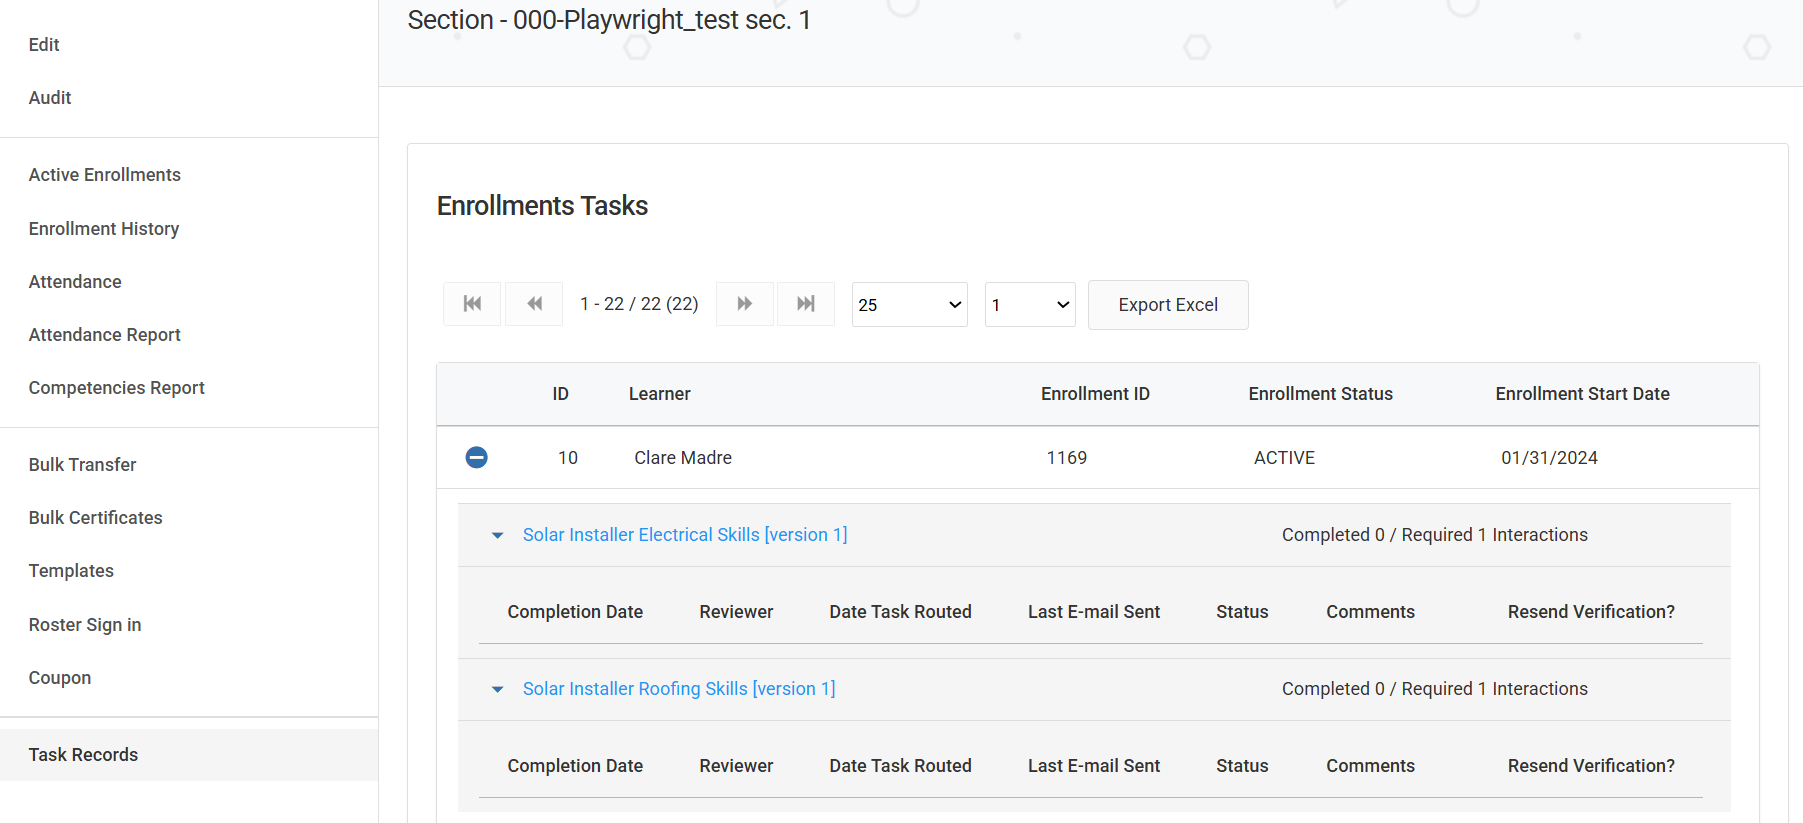
Task: Click the Export Excel button
Action: pyautogui.click(x=1167, y=305)
